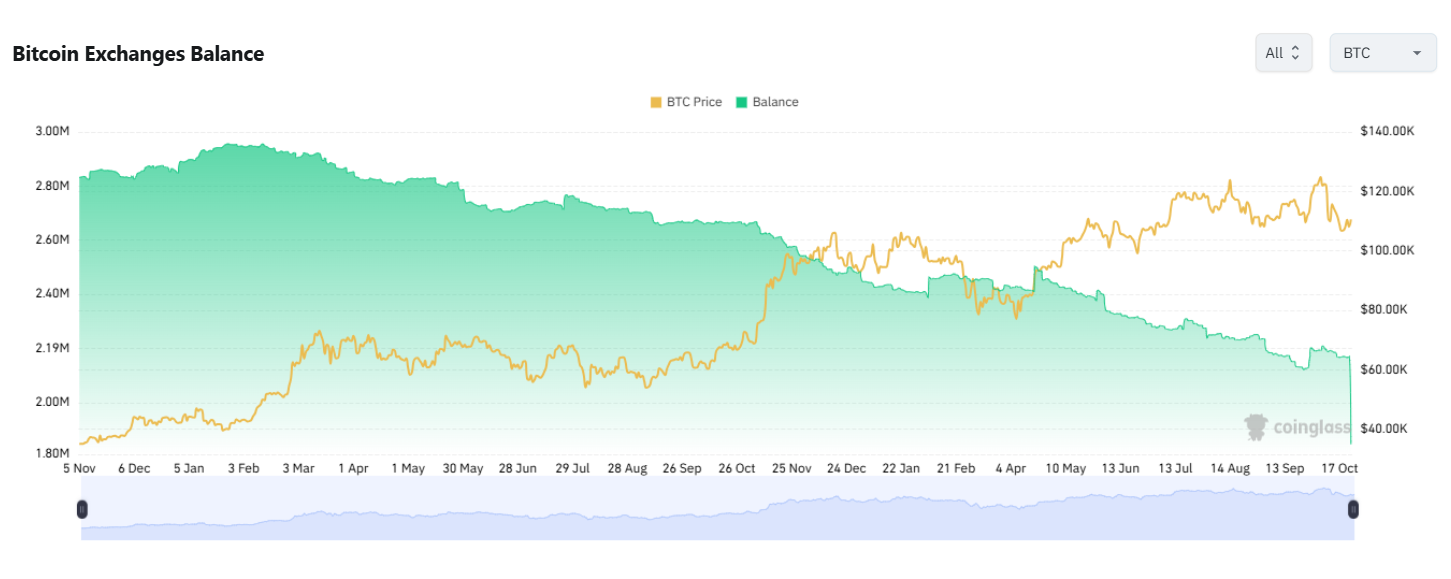Click the coinglass watermark text
Viewport: 1451px width, 579px height.
(x=1311, y=428)
